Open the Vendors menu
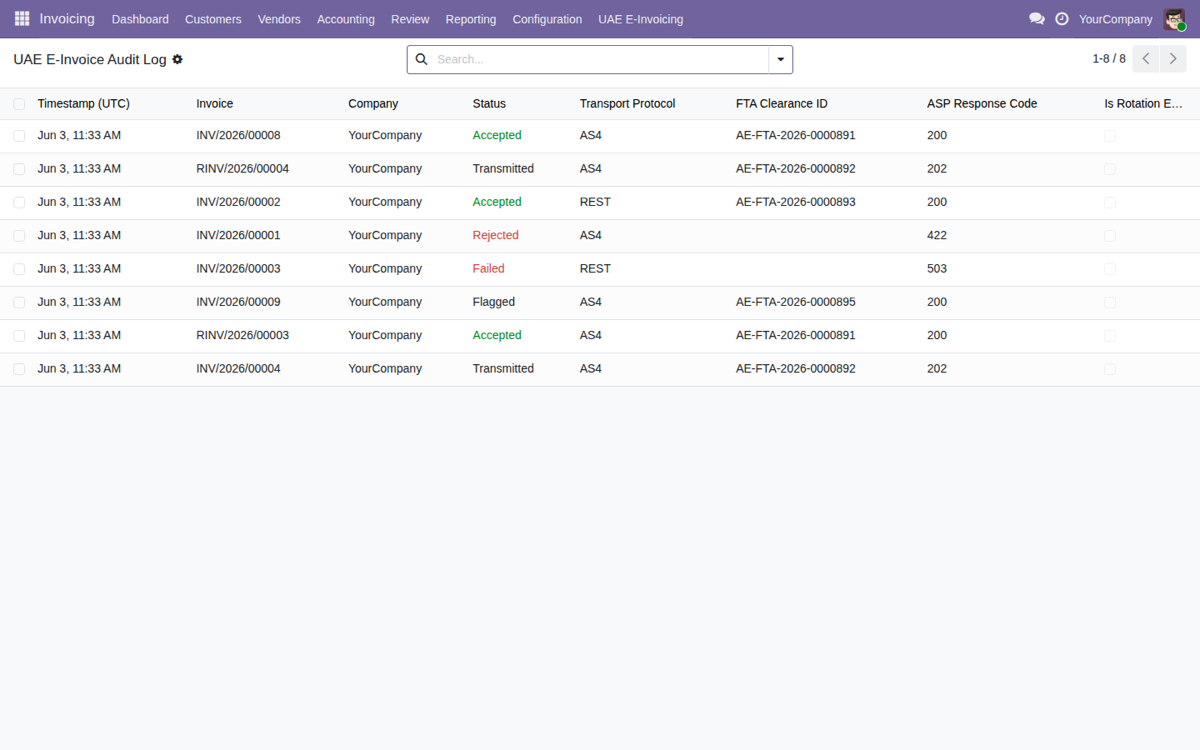The width and height of the screenshot is (1200, 750). [x=279, y=19]
